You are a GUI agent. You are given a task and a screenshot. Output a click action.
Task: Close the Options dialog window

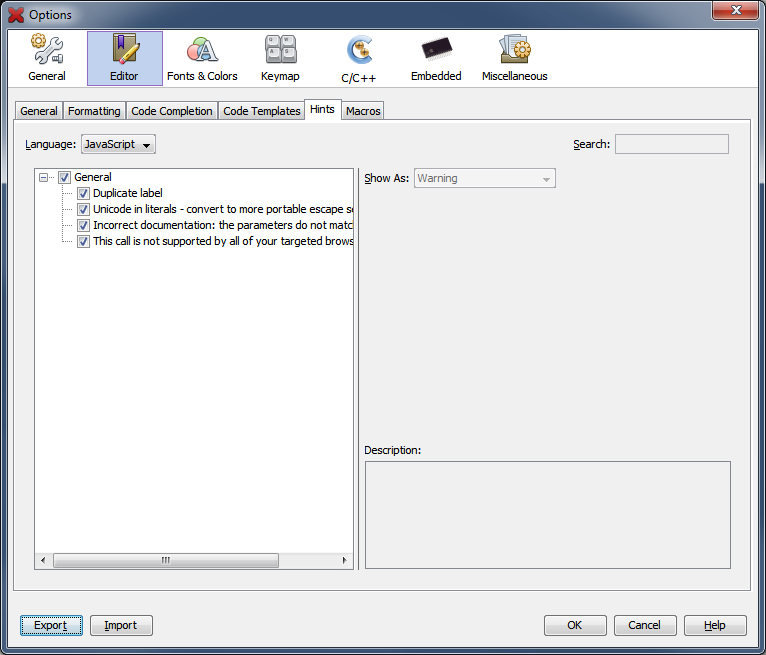(736, 10)
